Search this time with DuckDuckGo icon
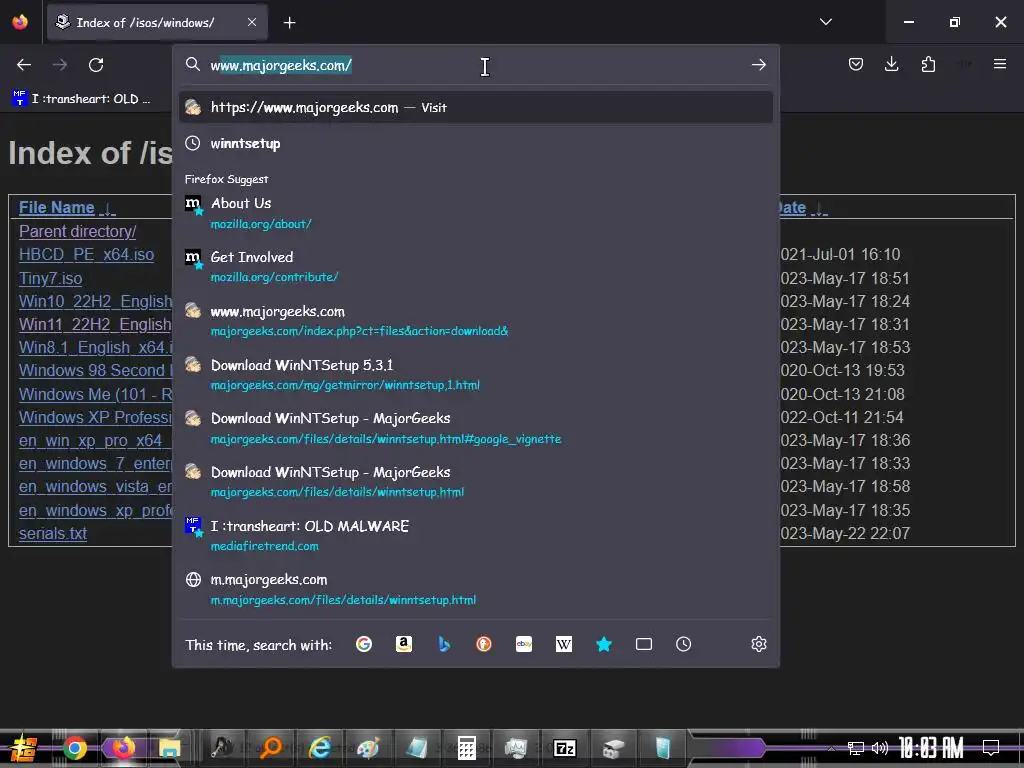The width and height of the screenshot is (1024, 768). pyautogui.click(x=484, y=645)
